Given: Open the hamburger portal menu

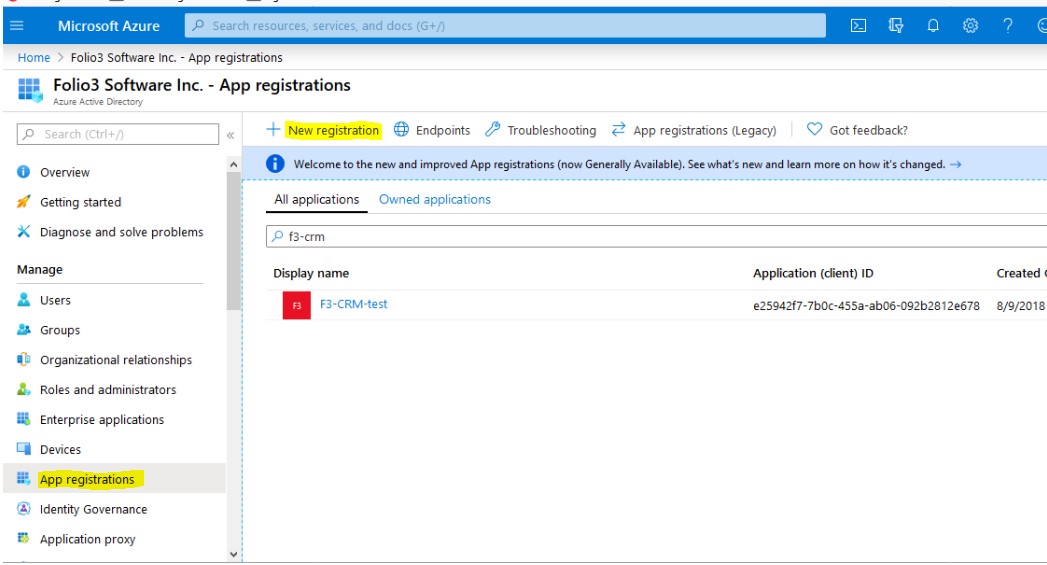Looking at the screenshot, I should tap(17, 25).
